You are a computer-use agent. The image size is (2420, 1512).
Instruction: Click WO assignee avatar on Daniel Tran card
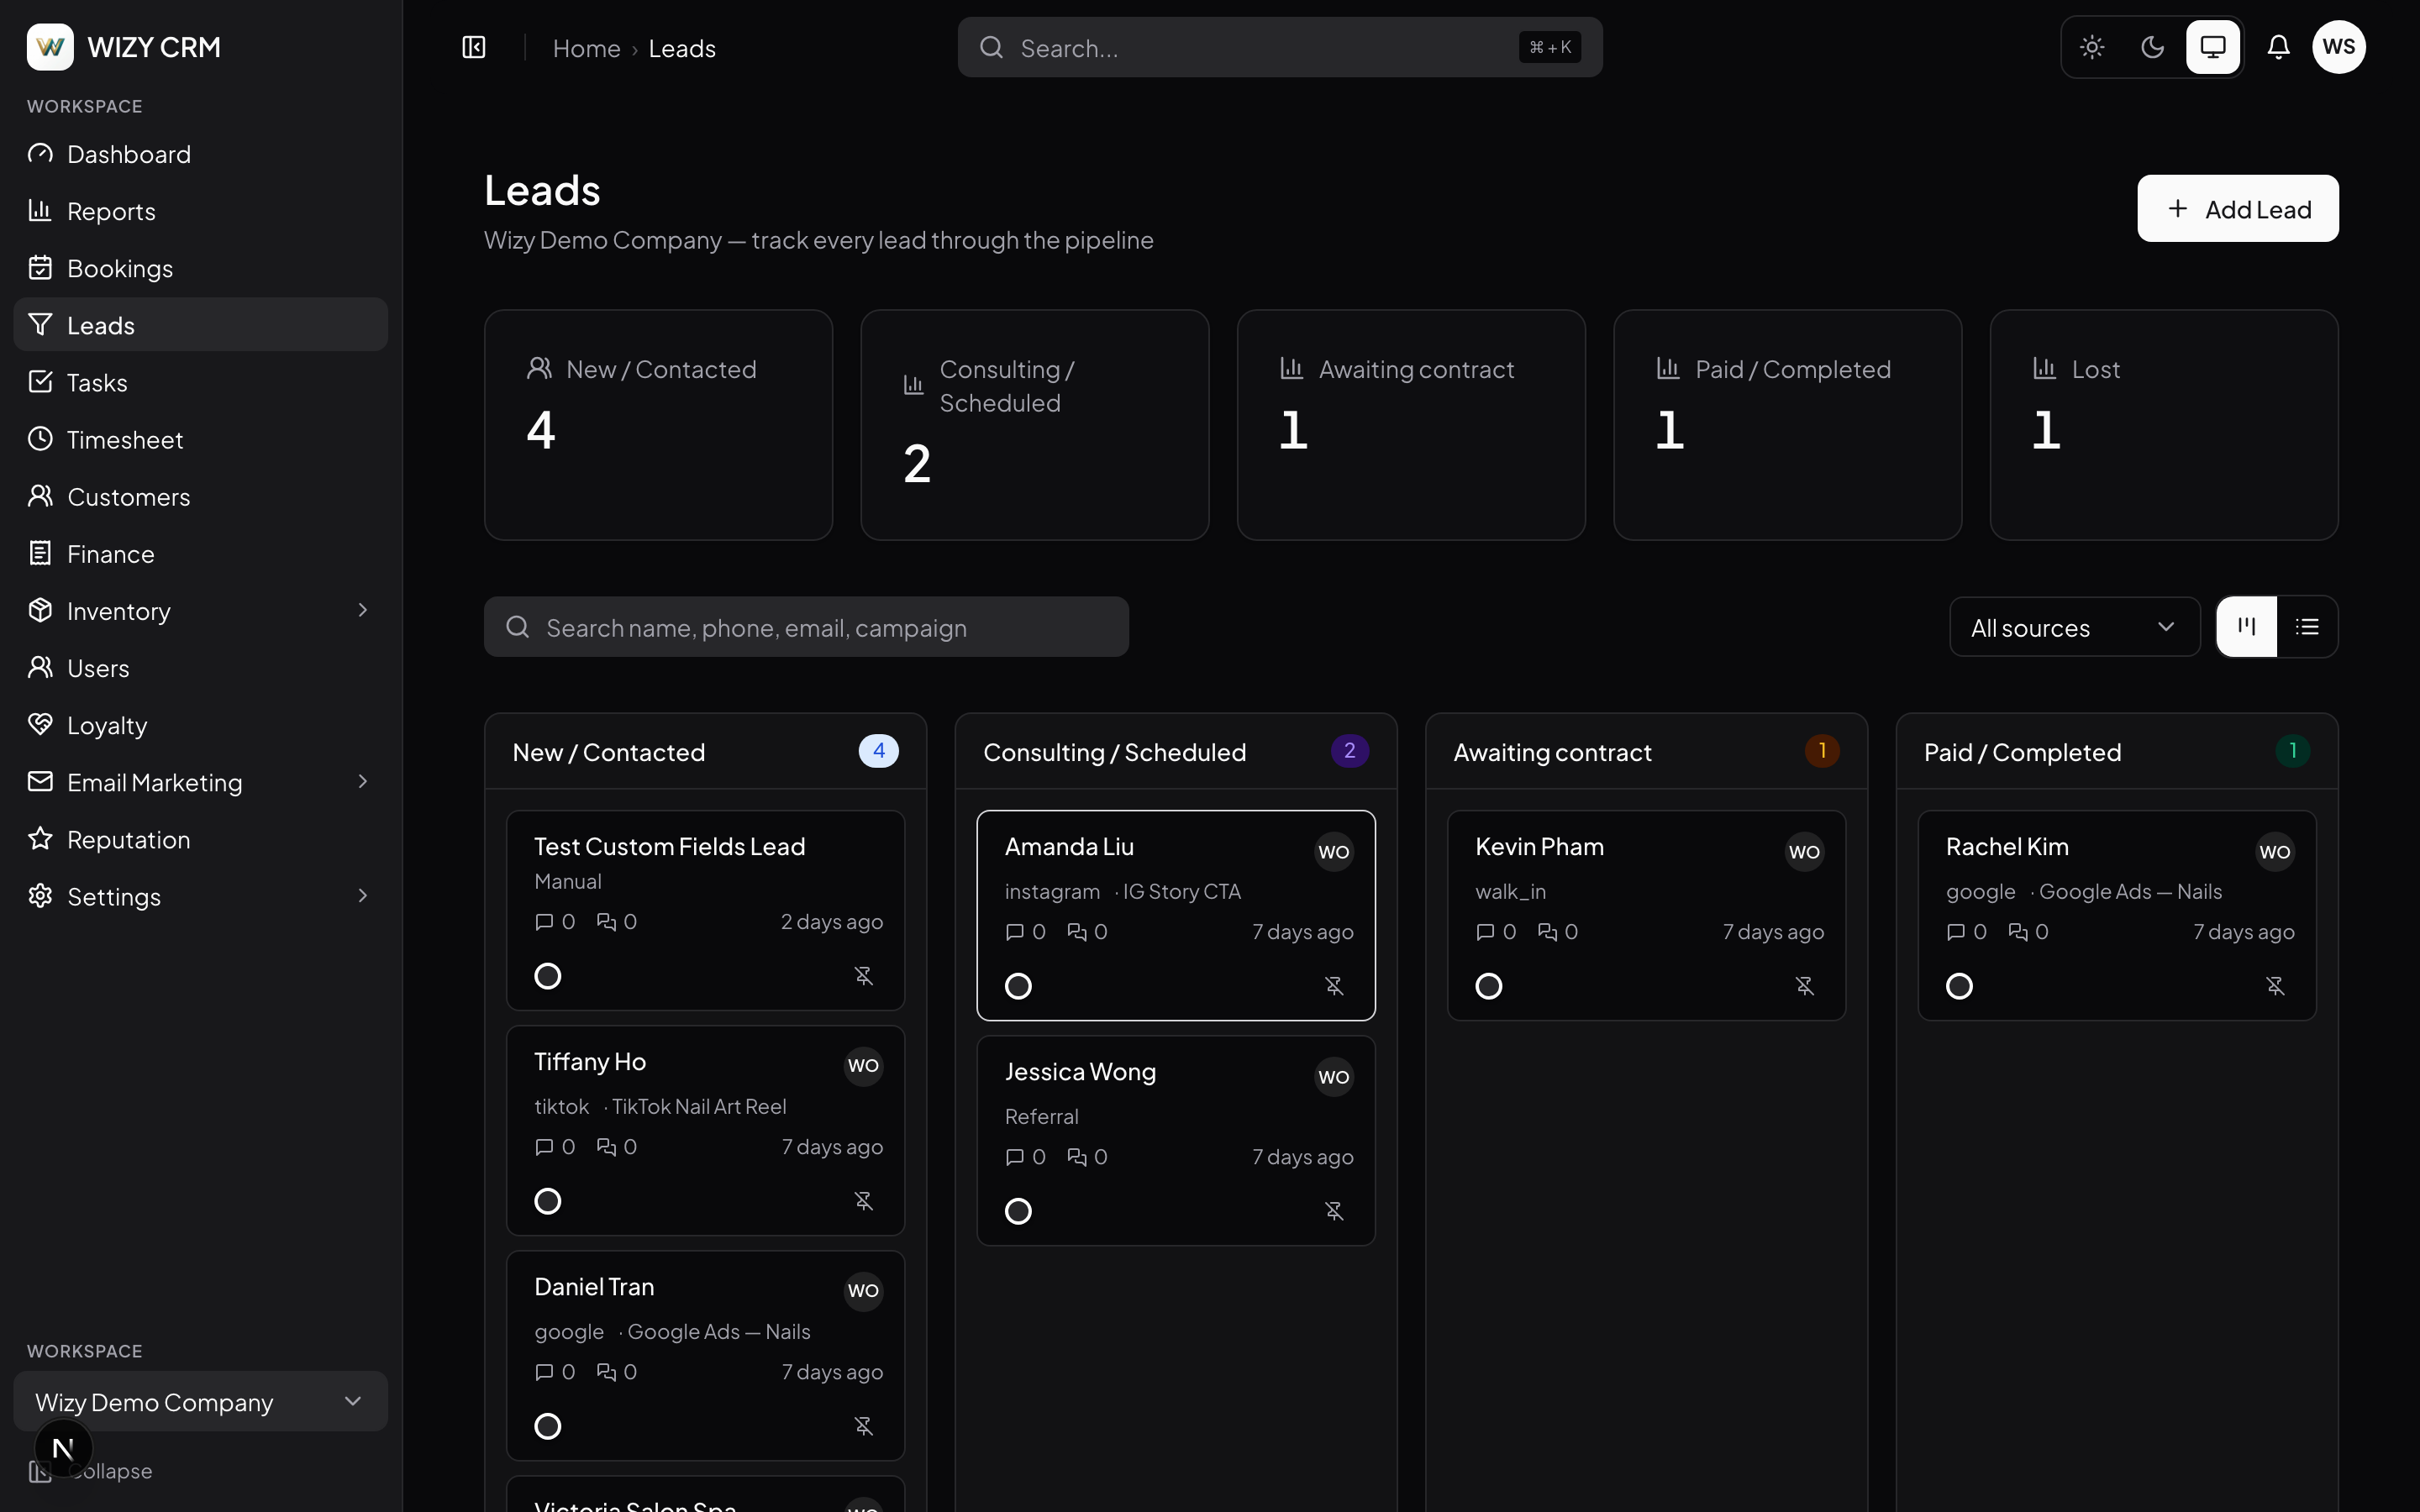coord(864,1291)
